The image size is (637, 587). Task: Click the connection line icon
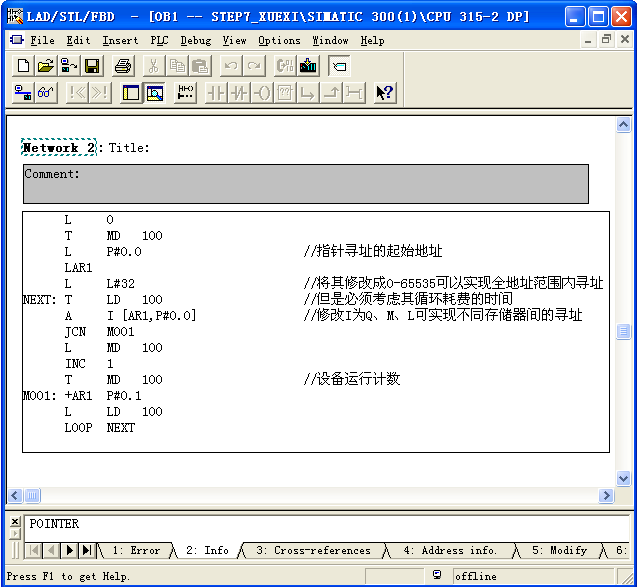pos(354,93)
